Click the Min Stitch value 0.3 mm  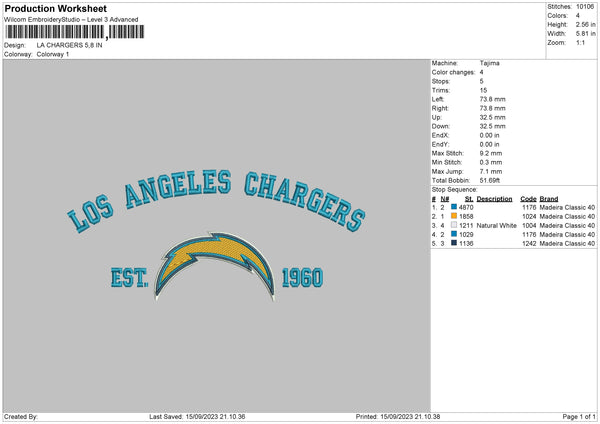tap(491, 162)
